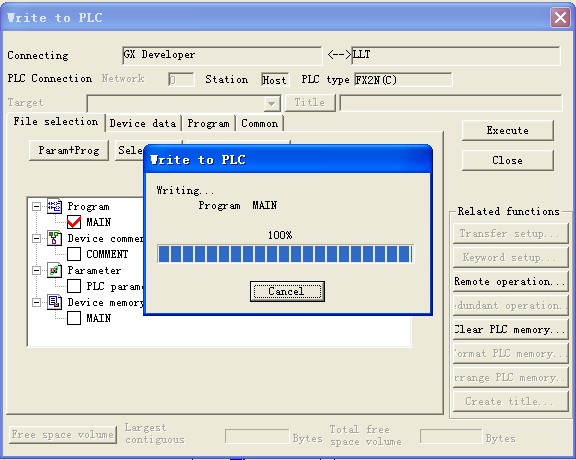Click the Parameter tree node icon
The width and height of the screenshot is (576, 460).
point(54,270)
